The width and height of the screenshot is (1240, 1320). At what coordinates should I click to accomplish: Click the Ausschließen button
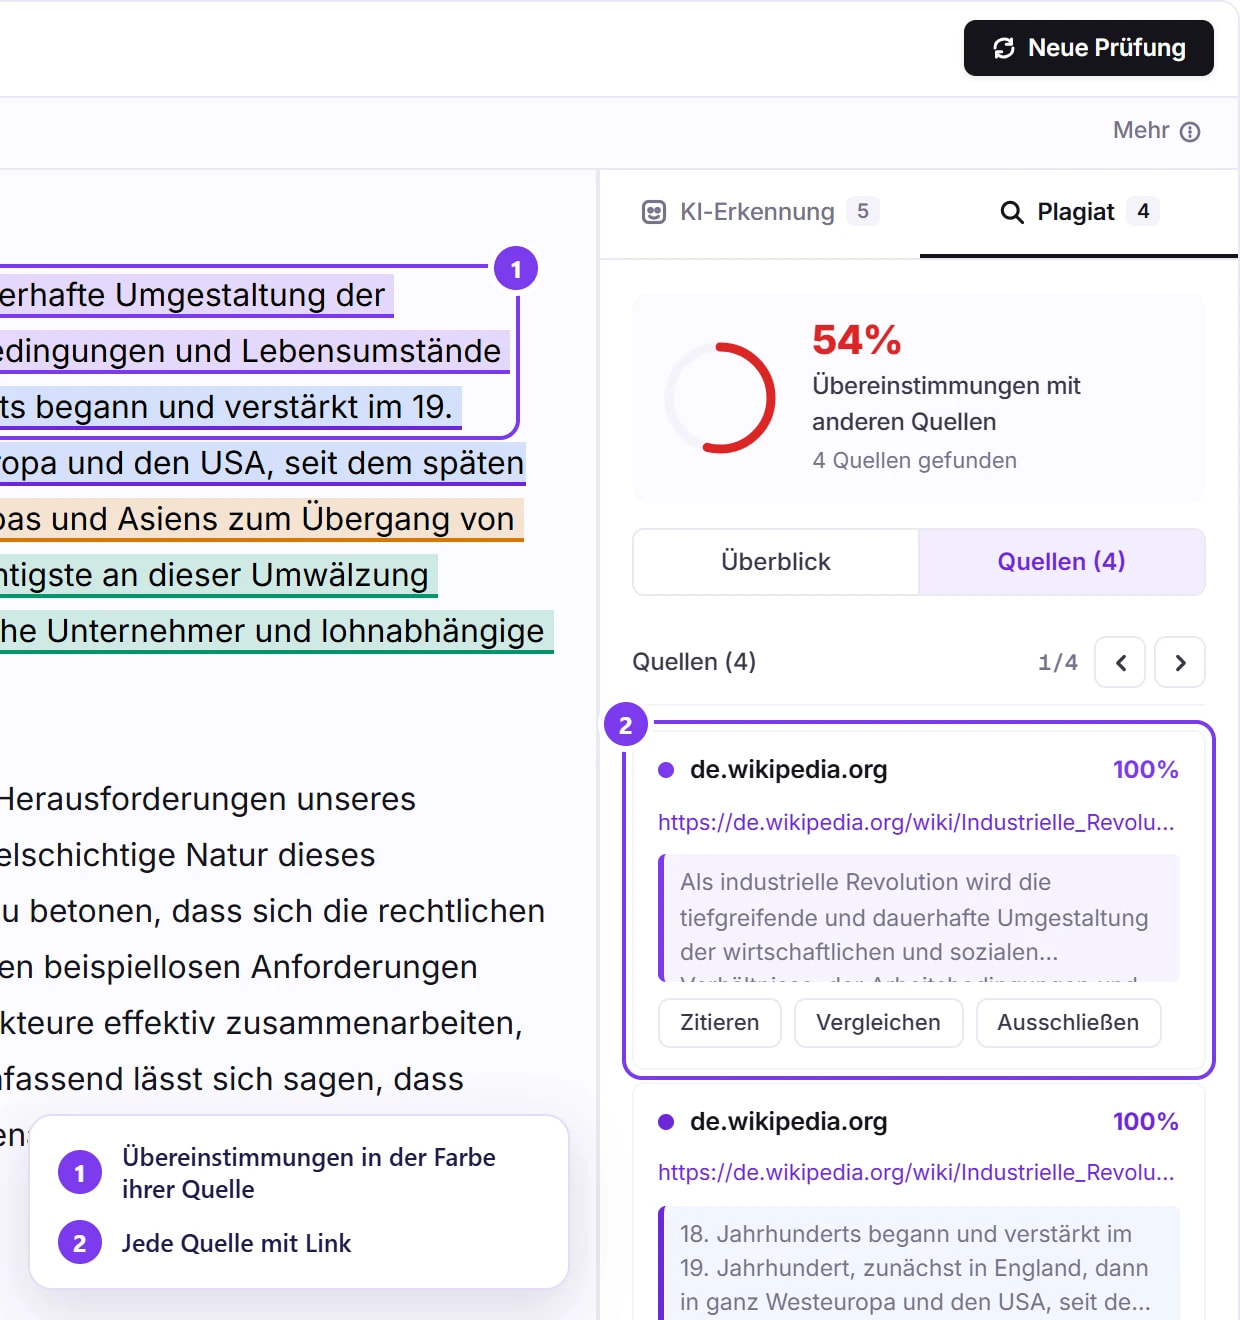[1068, 1023]
